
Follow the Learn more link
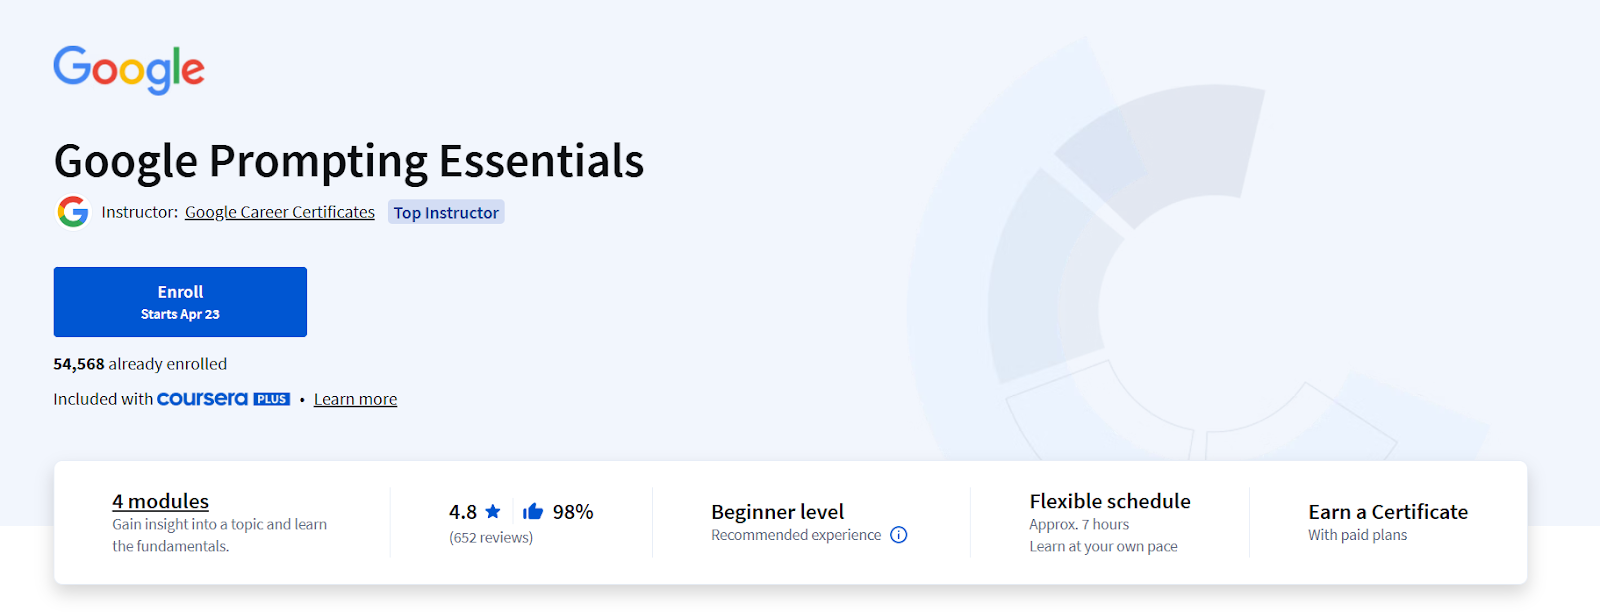coord(355,399)
